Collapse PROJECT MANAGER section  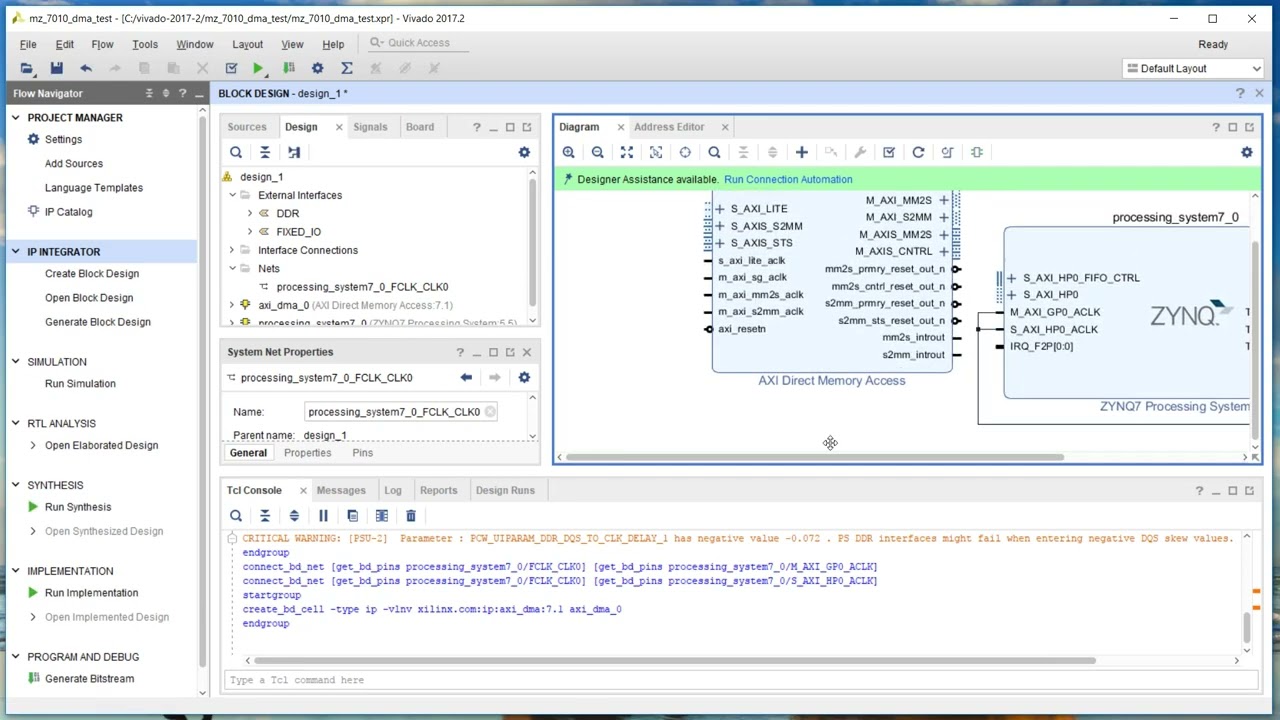coord(15,118)
